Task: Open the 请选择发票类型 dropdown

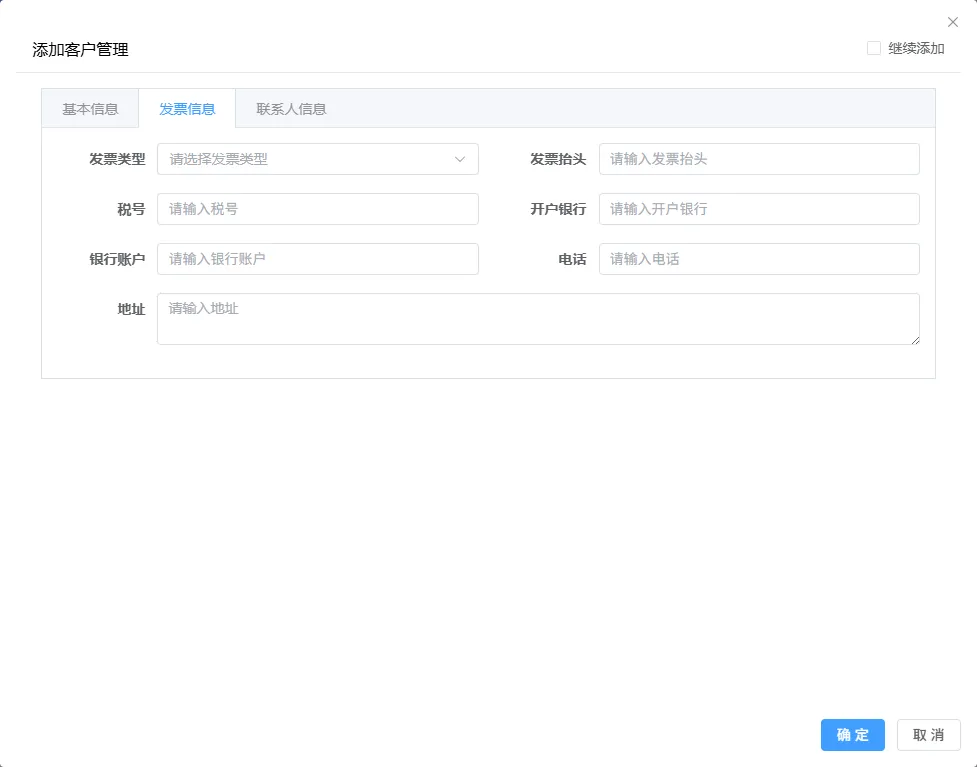Action: point(318,159)
